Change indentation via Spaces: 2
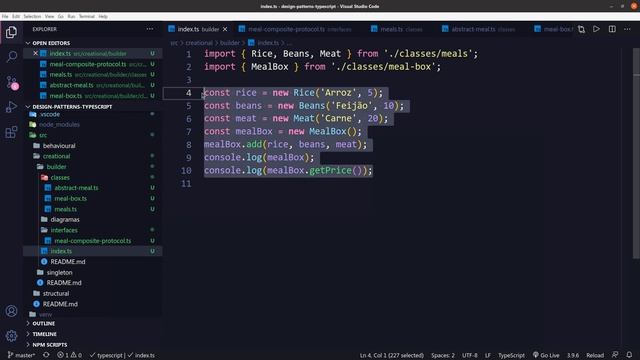 tap(443, 355)
